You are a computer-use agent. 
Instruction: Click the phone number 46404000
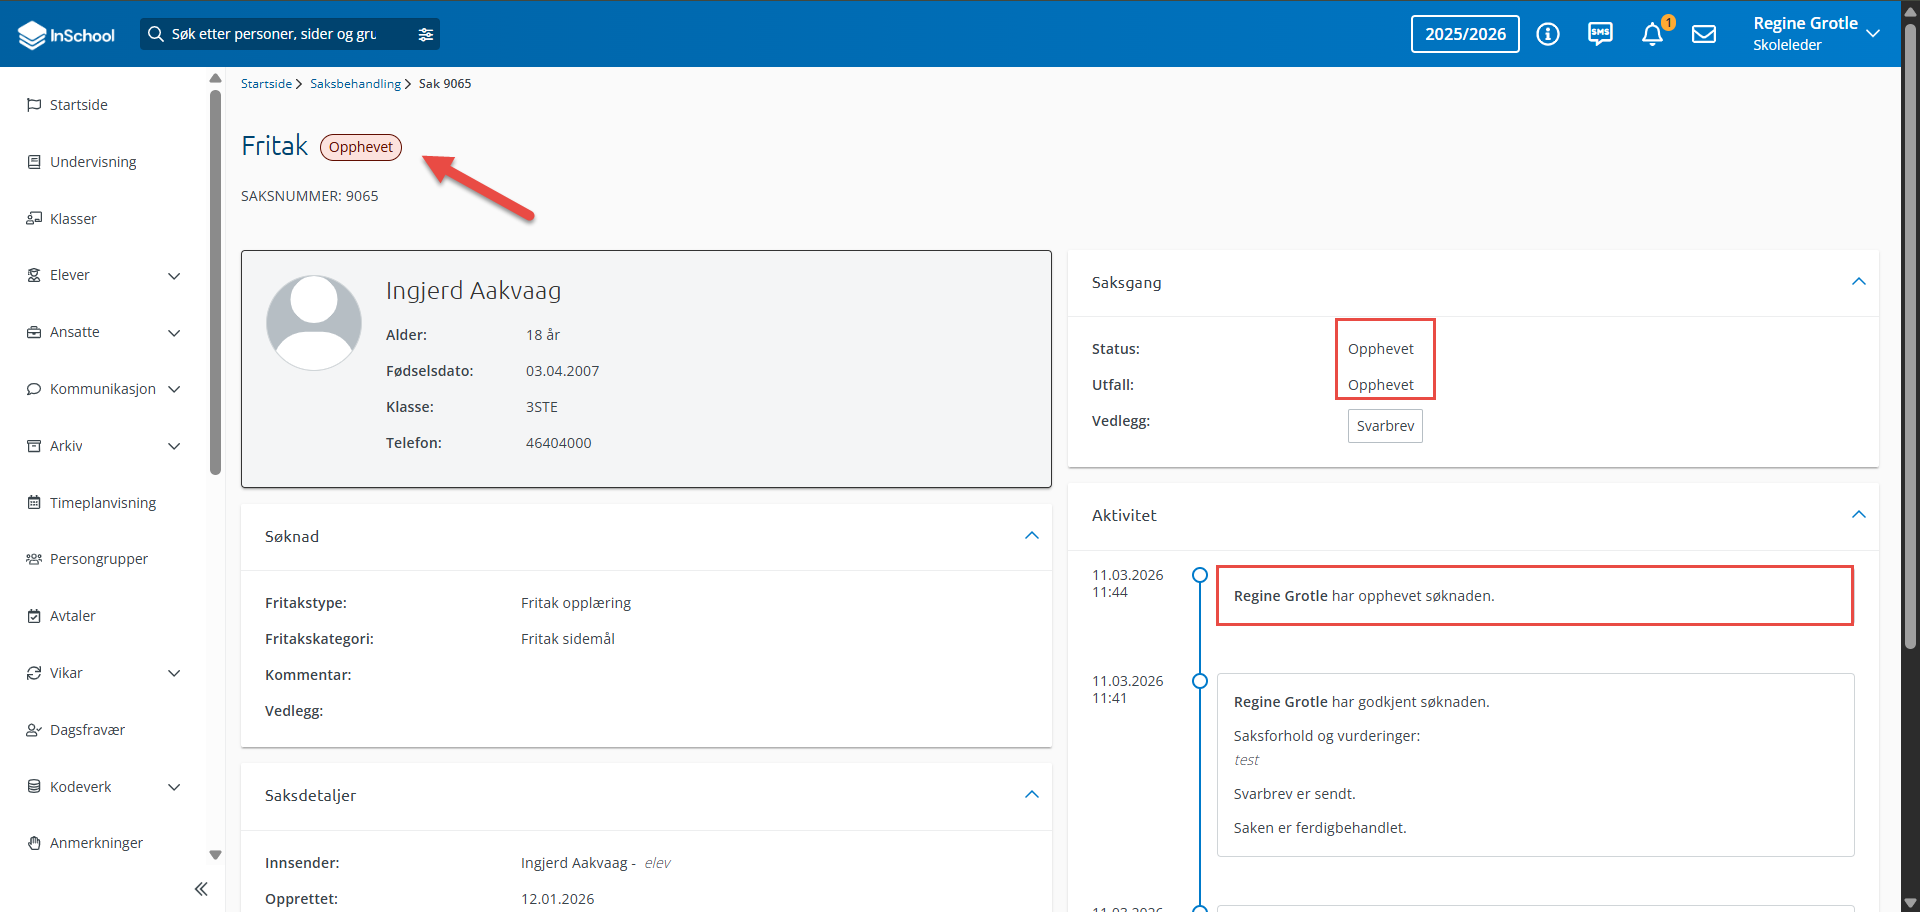pos(559,443)
